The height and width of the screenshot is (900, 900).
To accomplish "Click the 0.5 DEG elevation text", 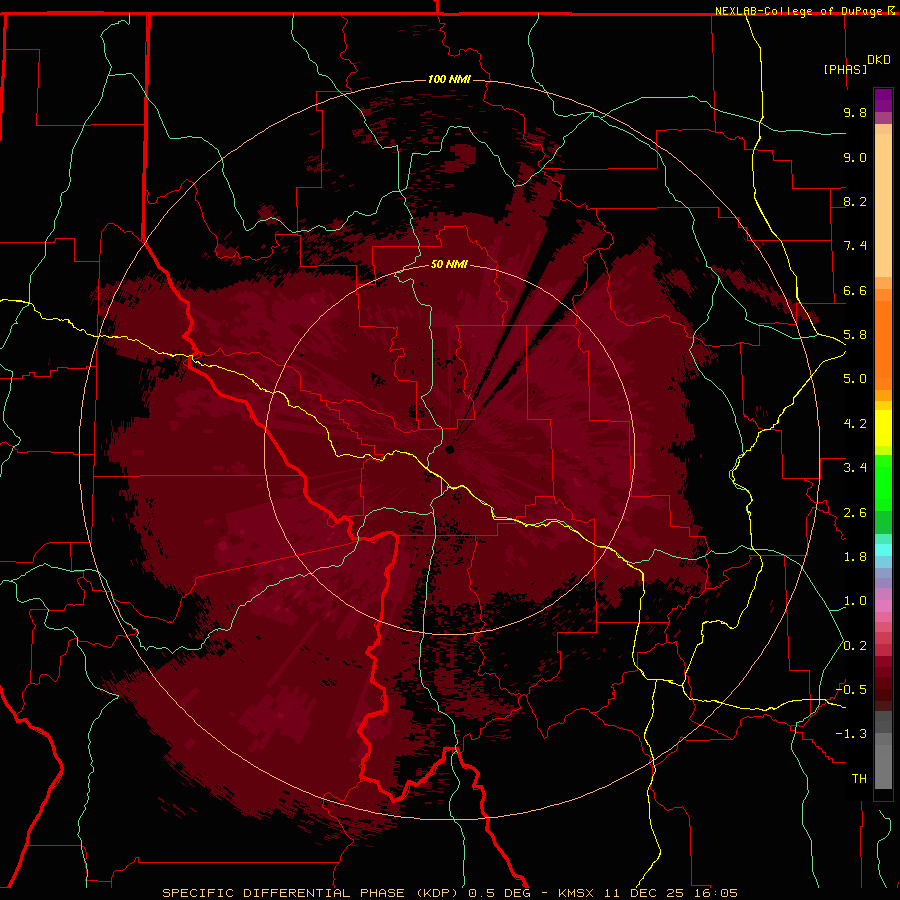I will tap(499, 893).
